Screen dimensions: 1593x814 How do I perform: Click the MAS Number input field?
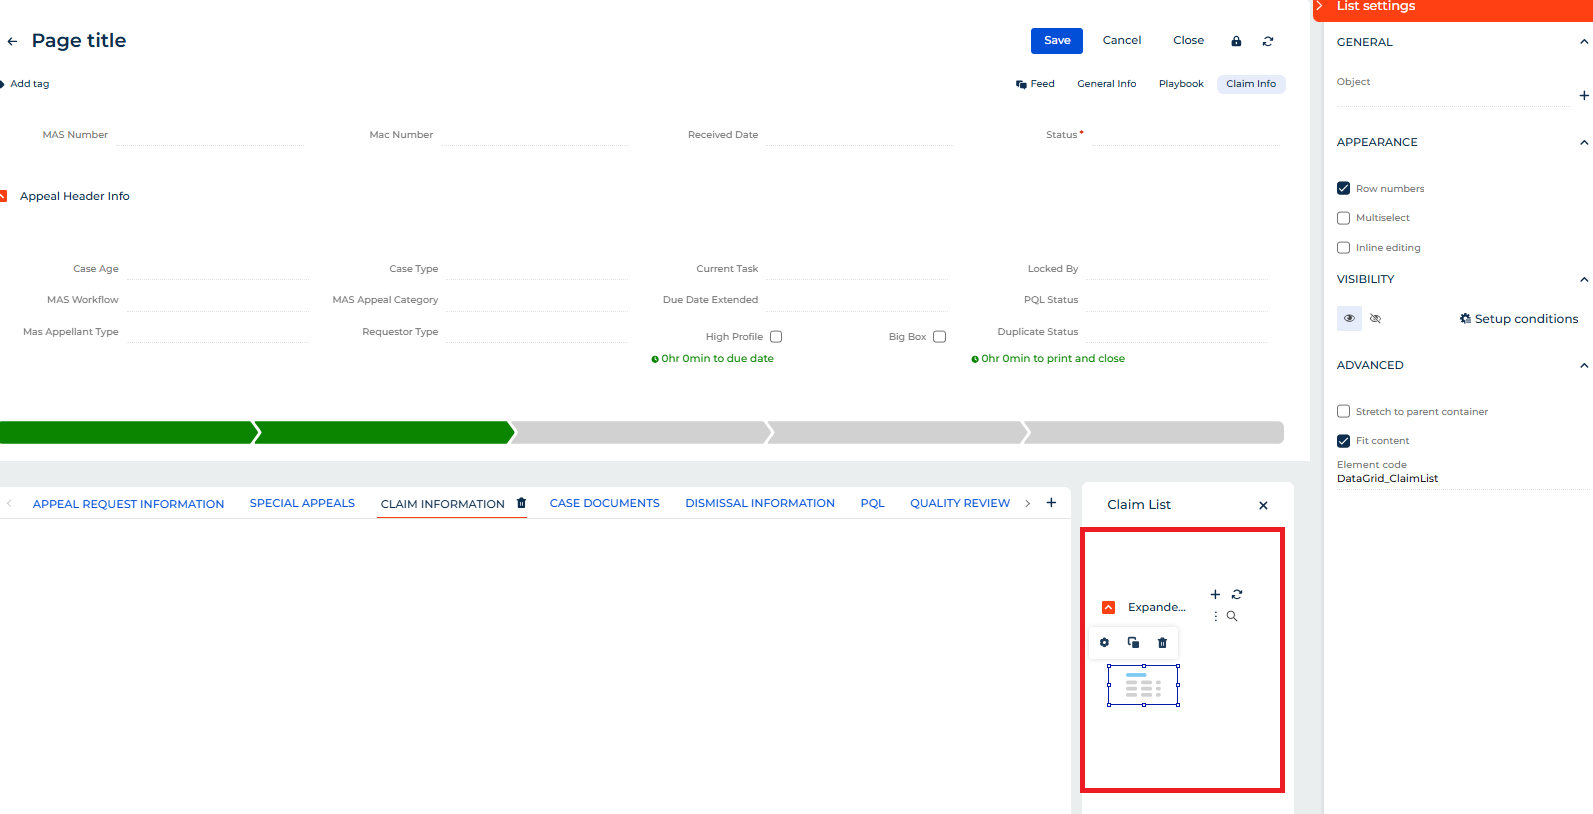(210, 135)
